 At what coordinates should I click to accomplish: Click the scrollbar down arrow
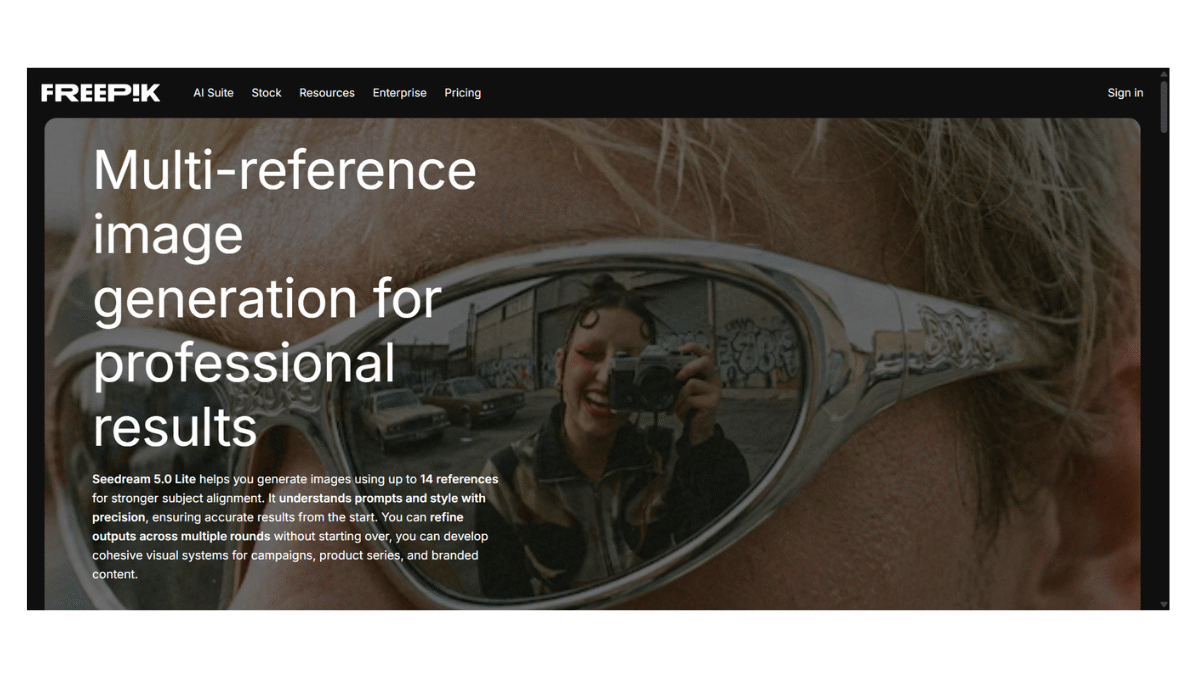click(1164, 604)
